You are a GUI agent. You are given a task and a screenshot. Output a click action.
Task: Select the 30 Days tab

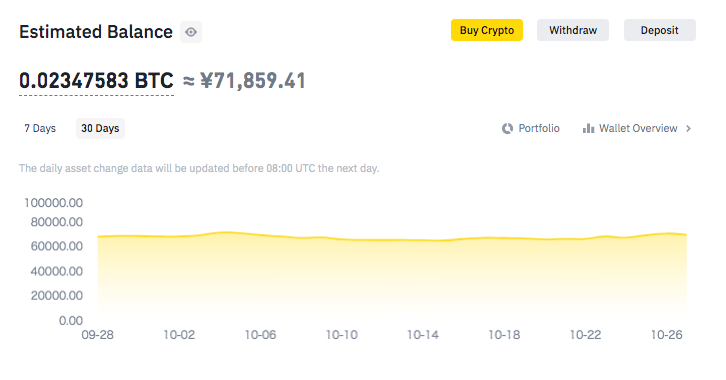coord(100,128)
